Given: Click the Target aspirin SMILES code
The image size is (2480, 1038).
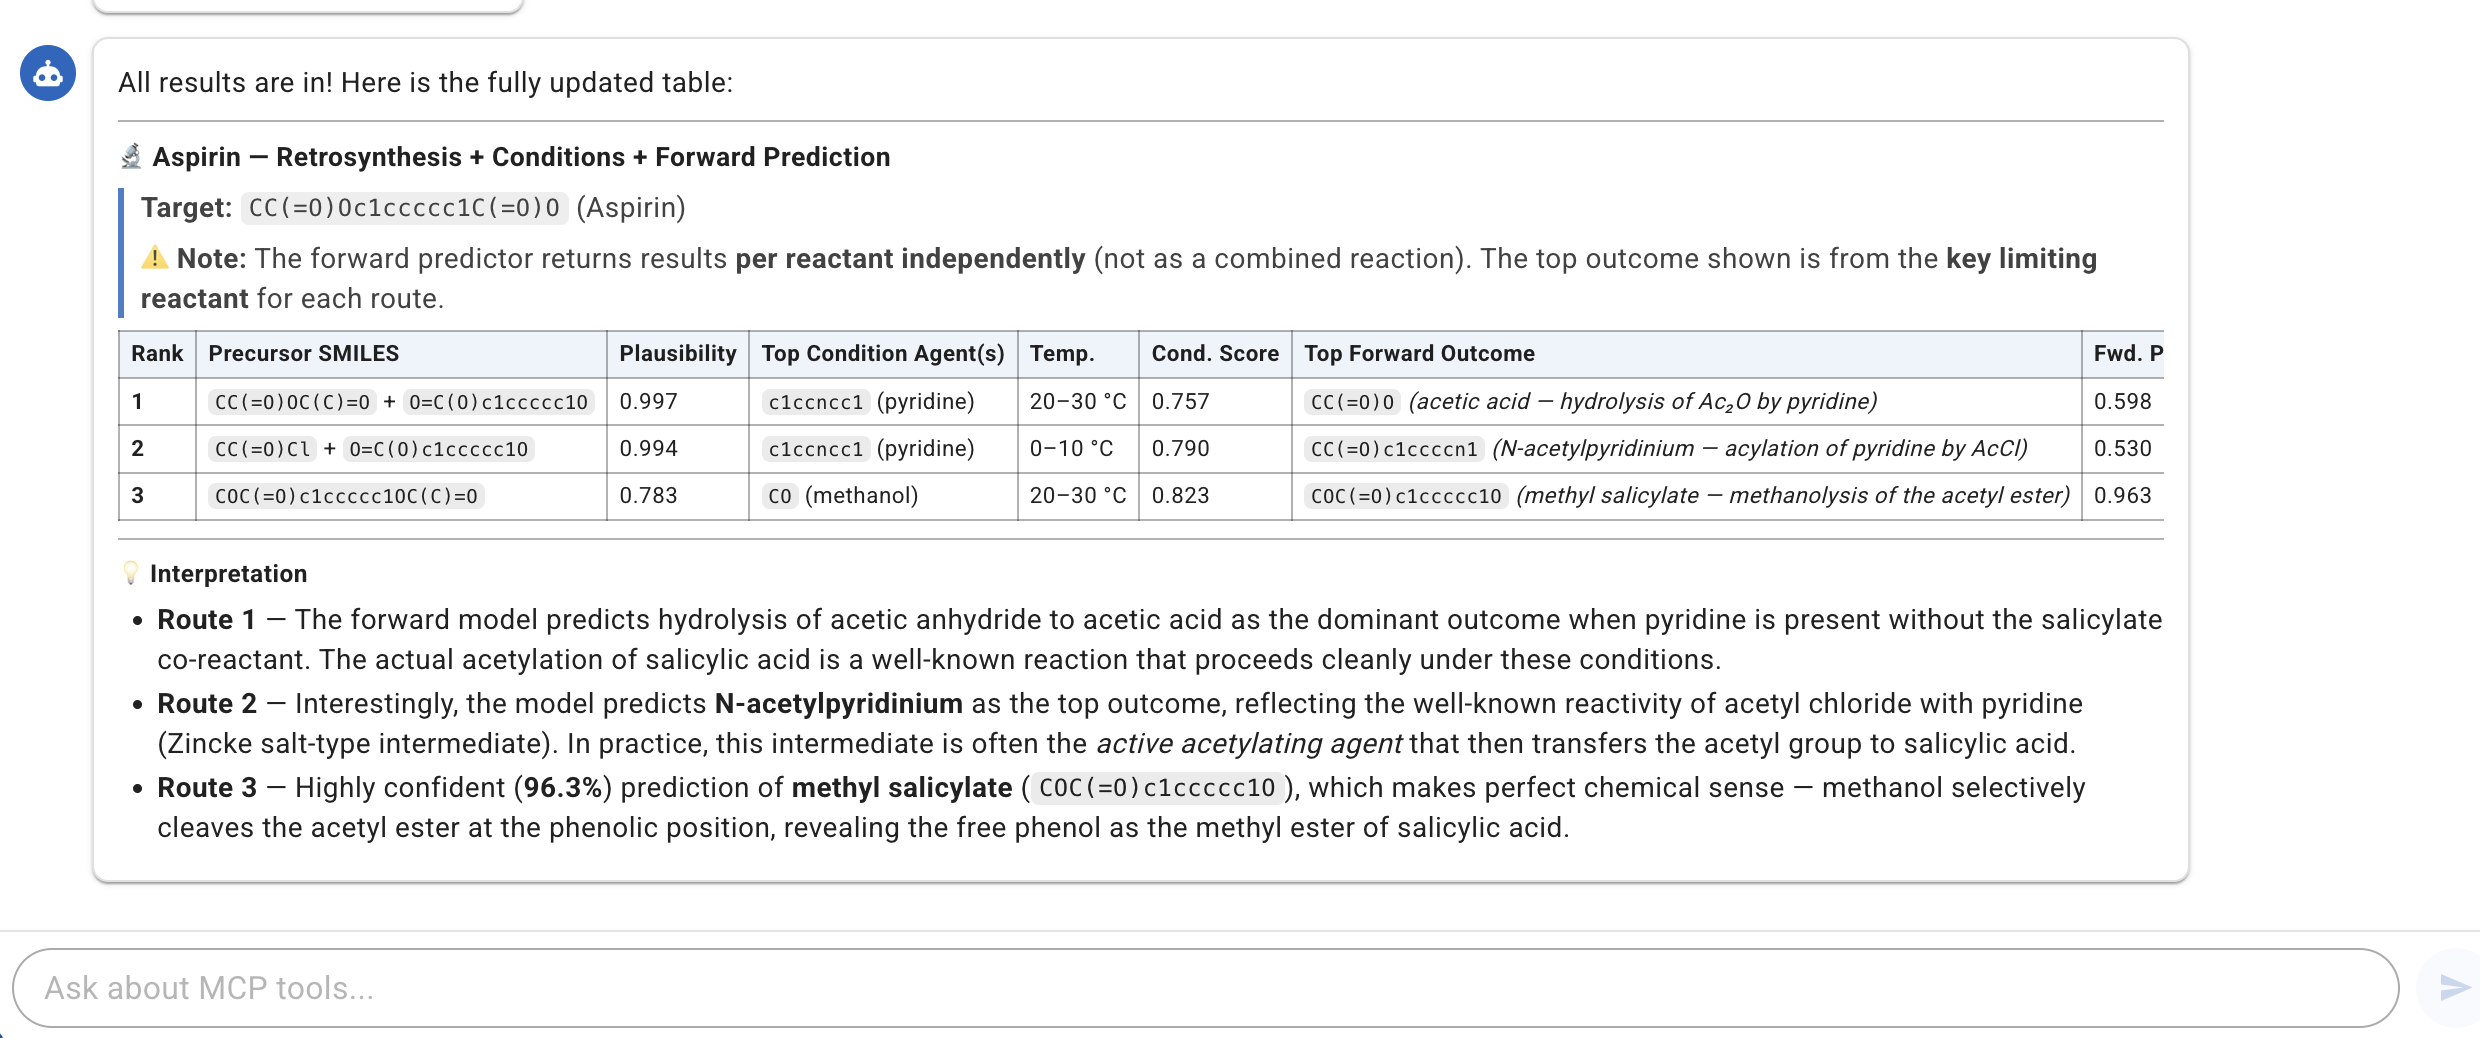Looking at the screenshot, I should click(x=404, y=208).
